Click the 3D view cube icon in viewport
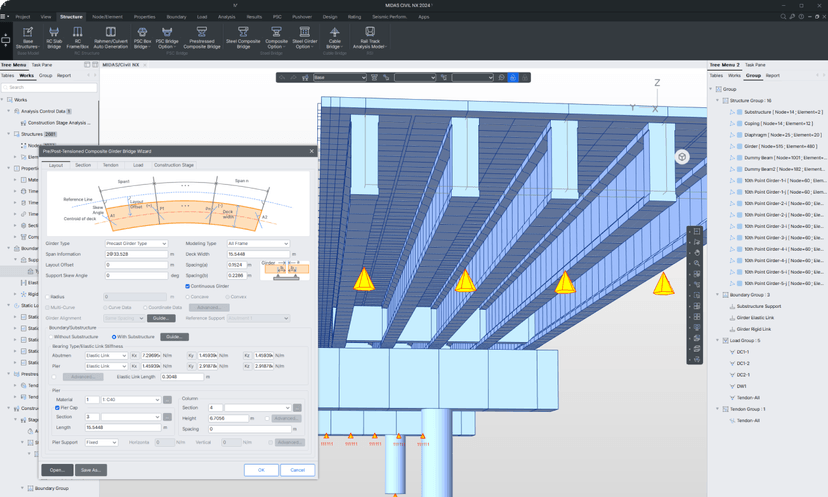 681,157
